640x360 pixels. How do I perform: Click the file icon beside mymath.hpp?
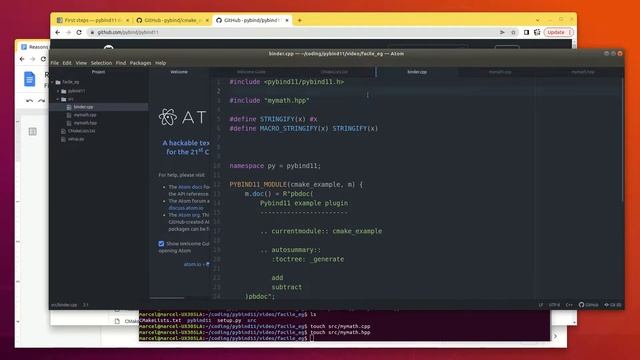[x=69, y=123]
